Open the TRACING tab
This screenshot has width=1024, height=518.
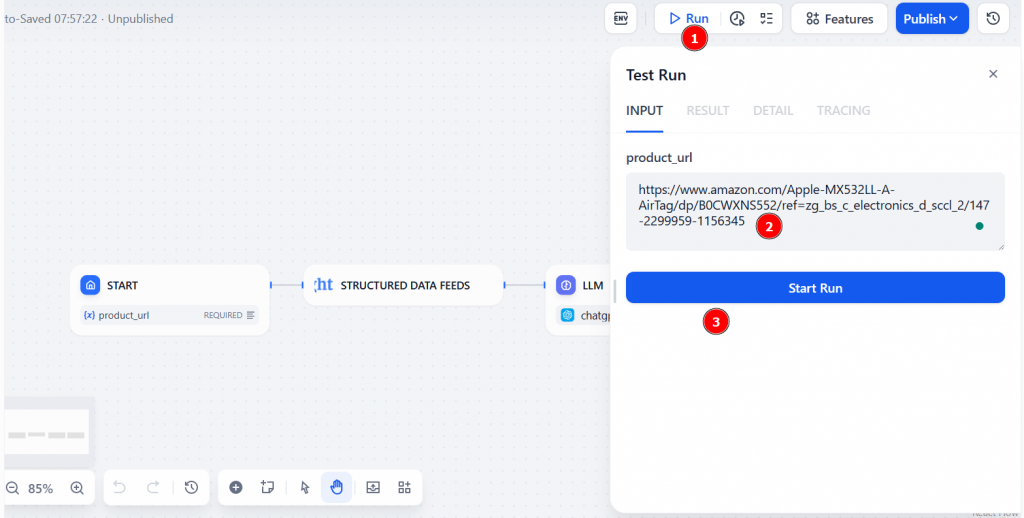(x=843, y=110)
